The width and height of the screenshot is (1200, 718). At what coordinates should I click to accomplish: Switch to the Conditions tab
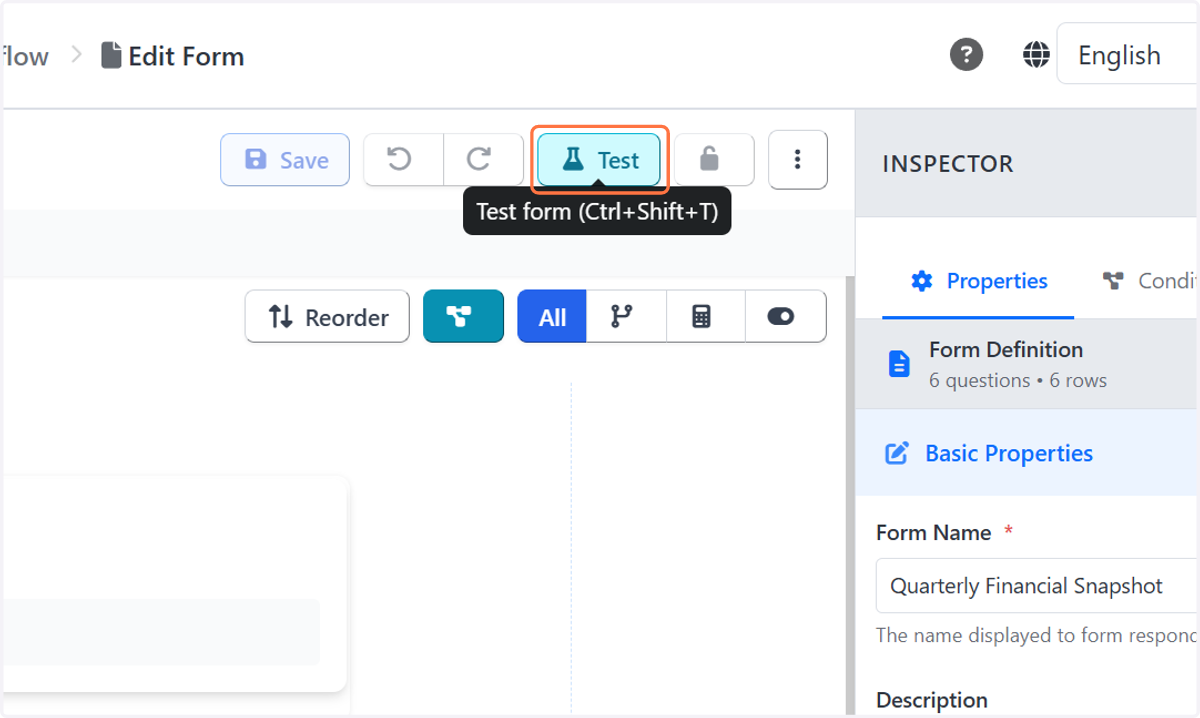(1150, 282)
